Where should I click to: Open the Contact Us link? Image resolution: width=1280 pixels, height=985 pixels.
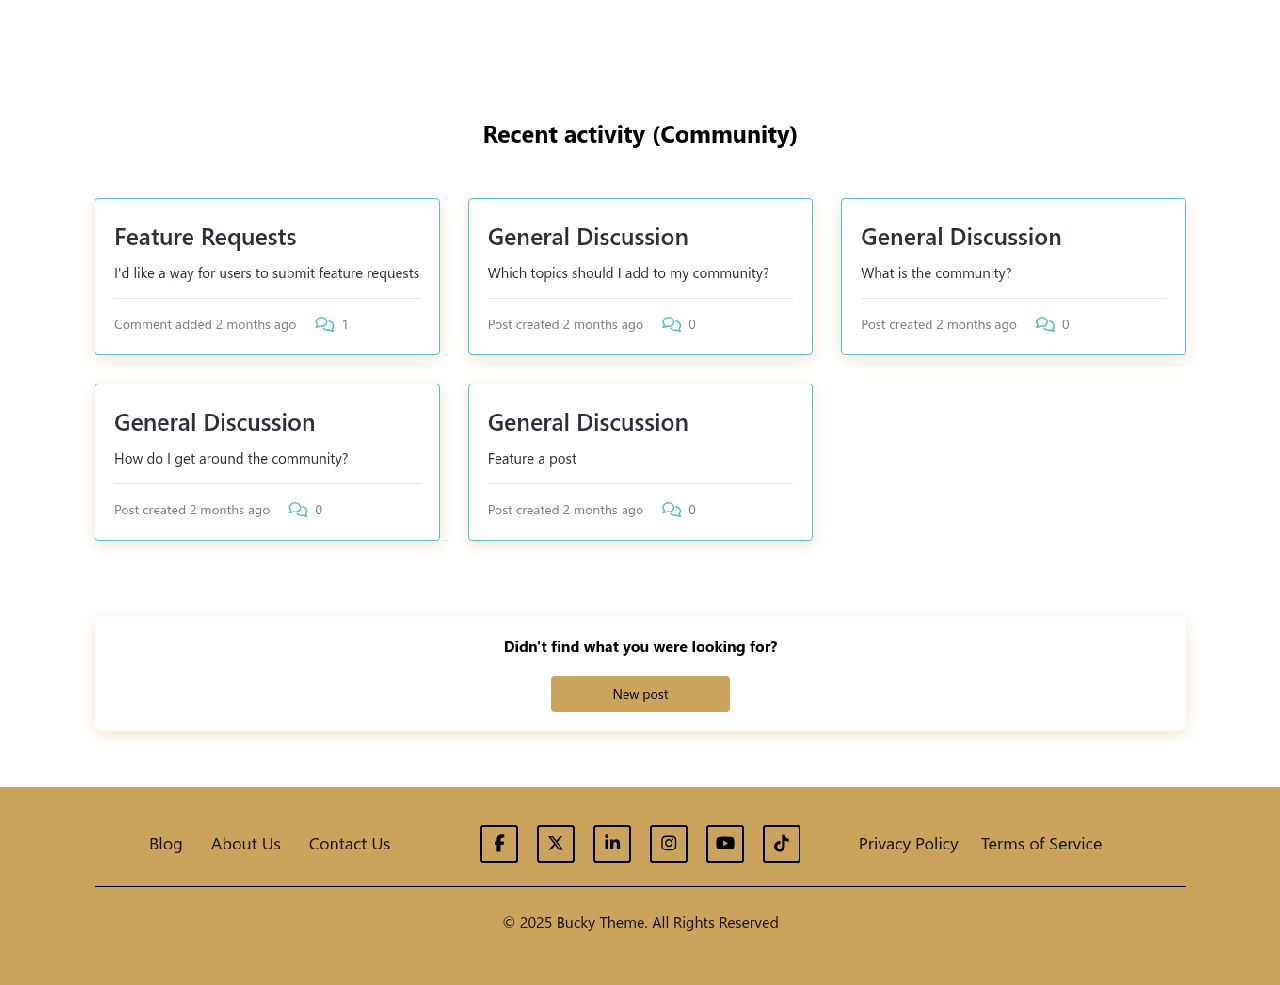pyautogui.click(x=350, y=844)
